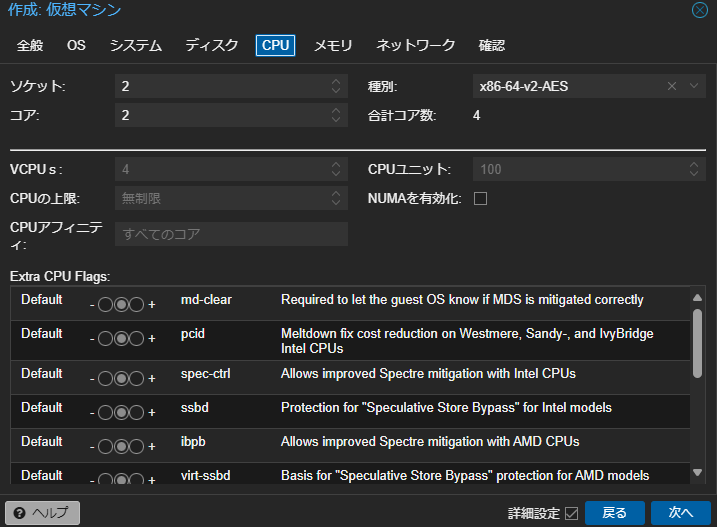Clear the x86-64-v2-AES CPU type selection

coord(672,87)
